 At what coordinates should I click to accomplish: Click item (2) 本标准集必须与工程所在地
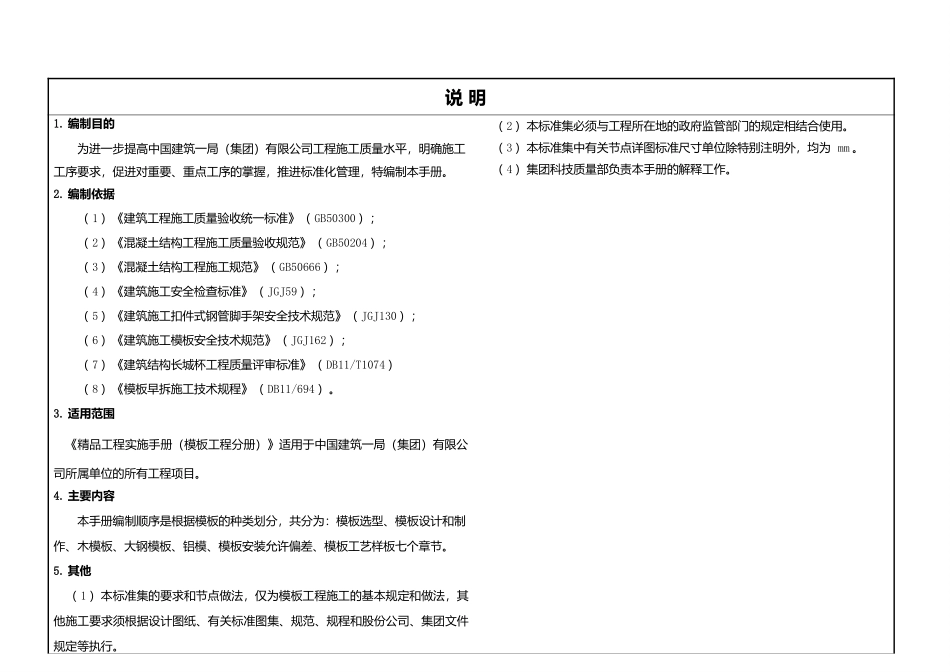coord(673,126)
